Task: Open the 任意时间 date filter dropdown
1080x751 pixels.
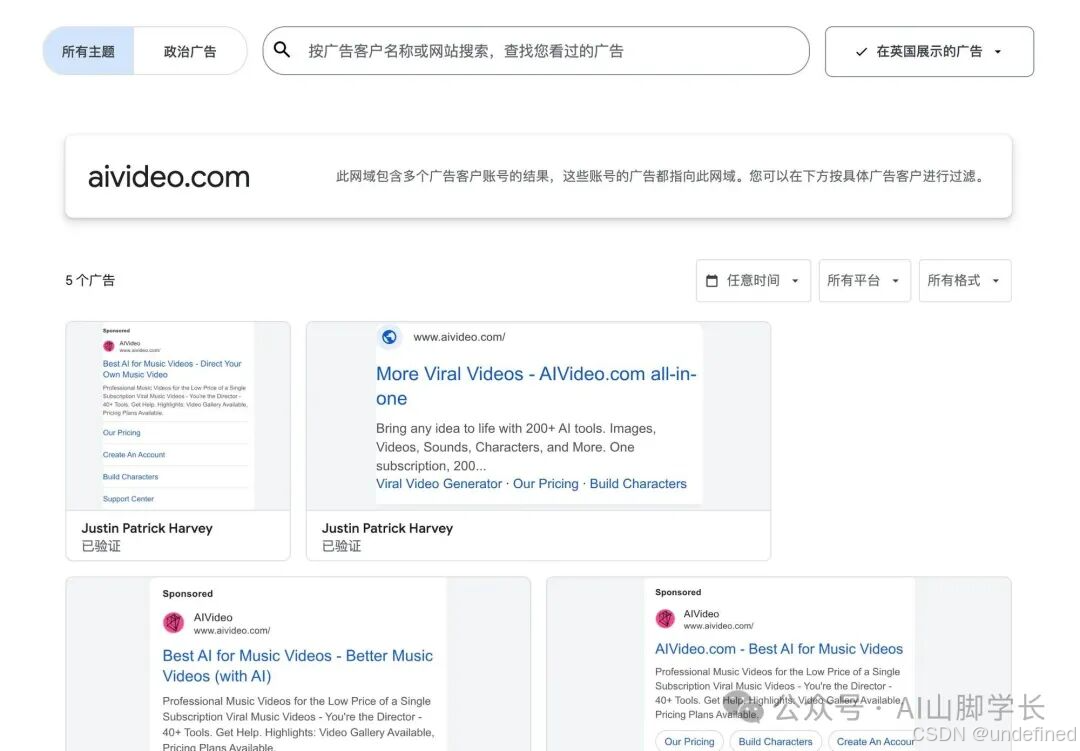Action: click(754, 280)
